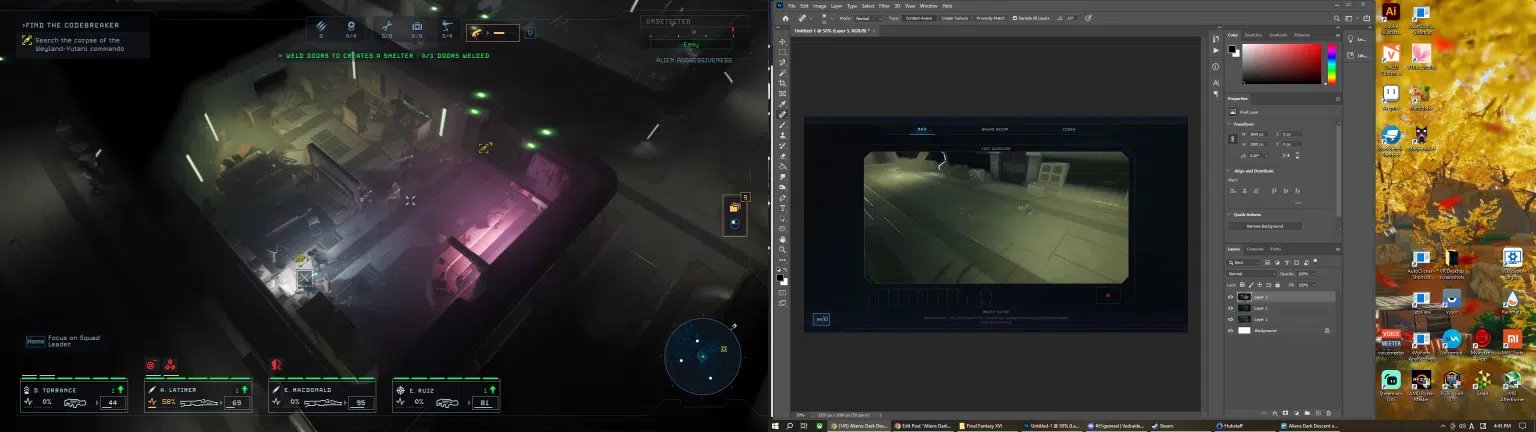Click the Photoshop Home icon
The height and width of the screenshot is (432, 1536).
point(786,18)
